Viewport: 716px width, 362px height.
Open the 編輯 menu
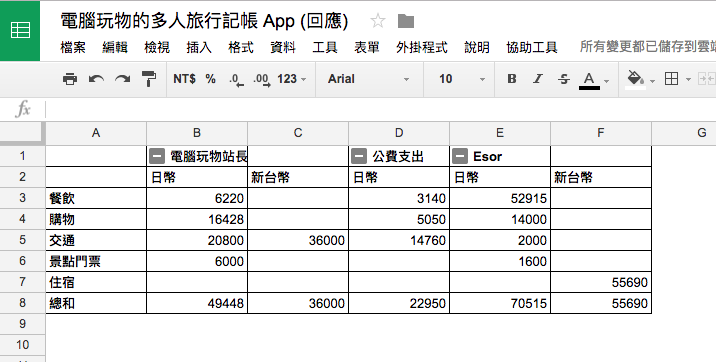pyautogui.click(x=115, y=47)
